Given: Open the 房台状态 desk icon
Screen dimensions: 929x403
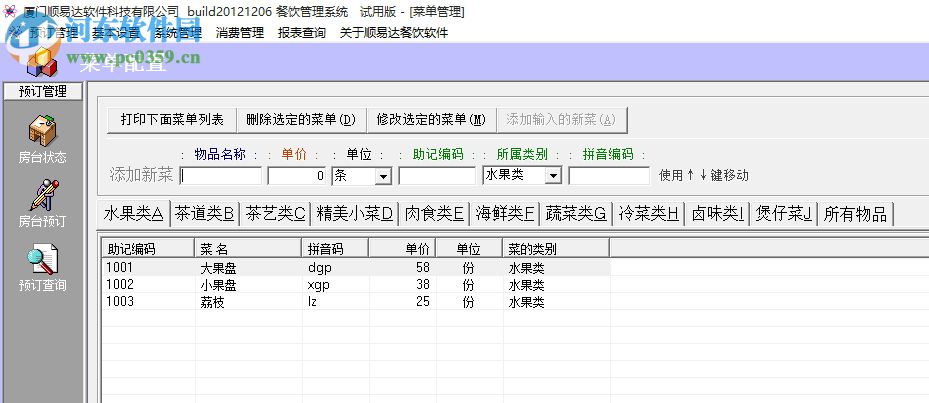Looking at the screenshot, I should (x=42, y=130).
